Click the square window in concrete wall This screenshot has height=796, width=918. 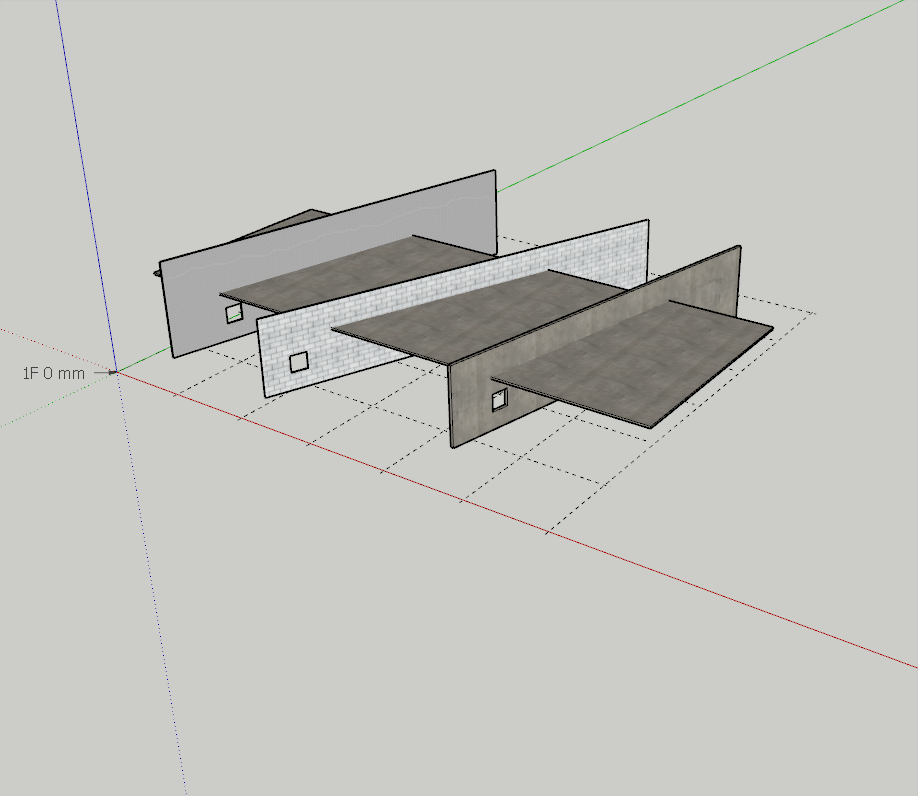(x=499, y=401)
